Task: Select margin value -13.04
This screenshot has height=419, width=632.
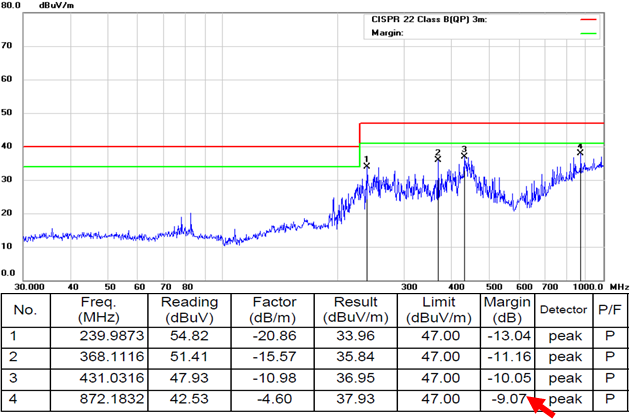Action: [x=509, y=336]
